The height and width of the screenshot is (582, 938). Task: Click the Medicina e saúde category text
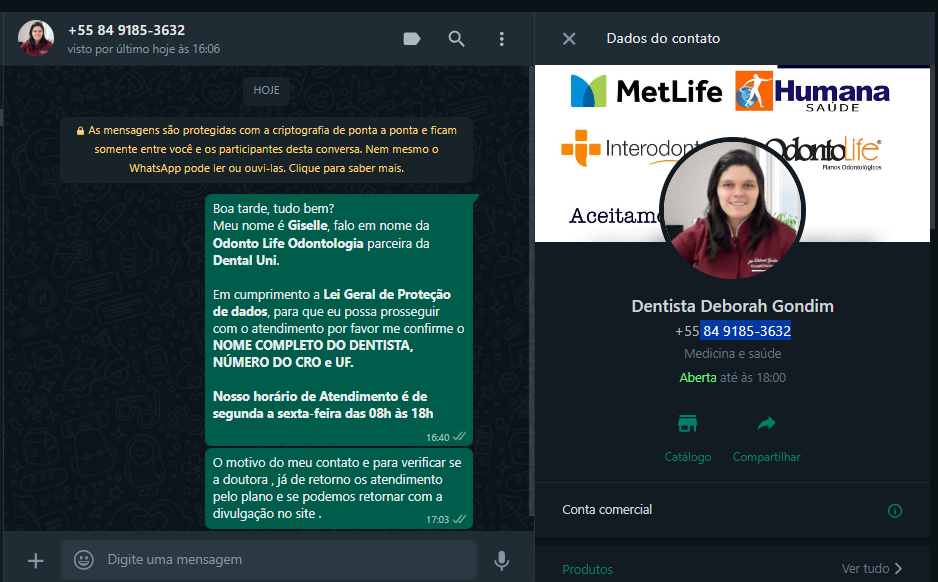[732, 354]
